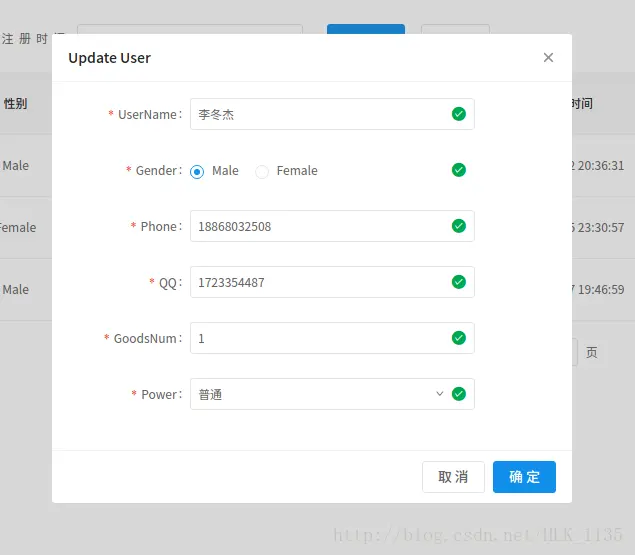Click the 性别 column header behind dialog

[x=15, y=104]
